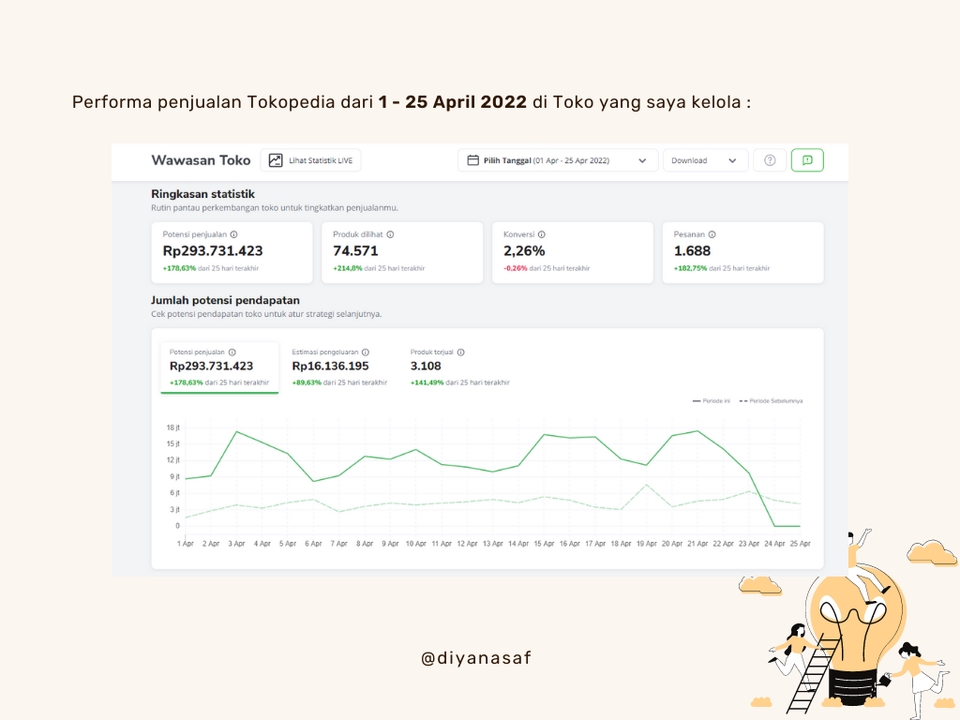This screenshot has width=960, height=720.
Task: Select the Pesanan 1.688 card
Action: tap(743, 252)
